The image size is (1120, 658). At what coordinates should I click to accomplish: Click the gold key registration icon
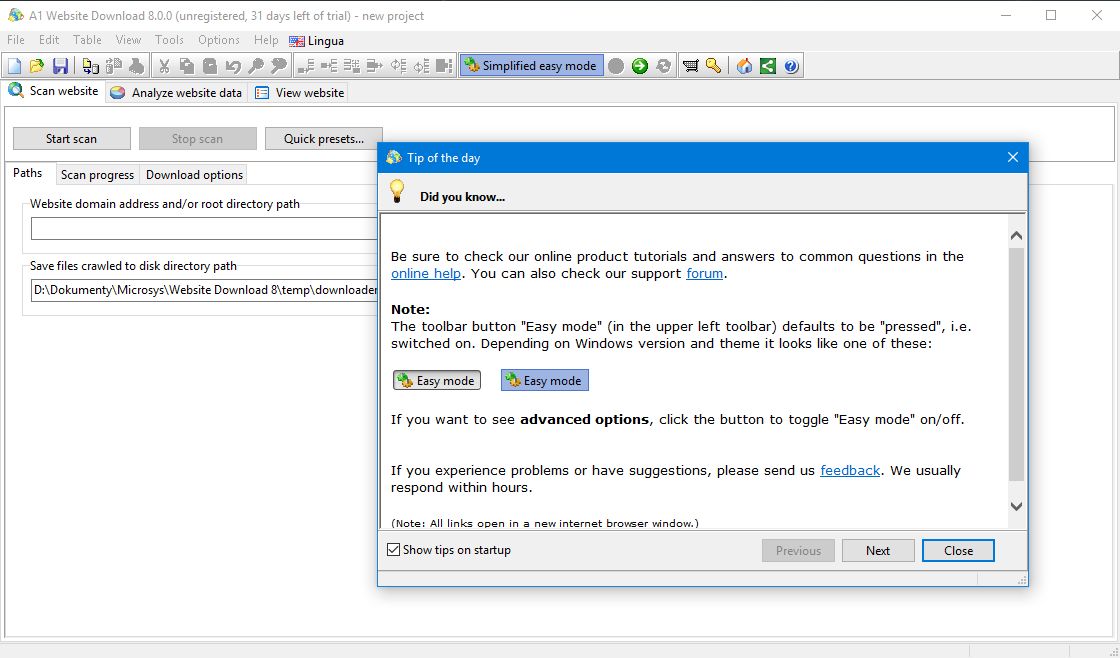click(x=714, y=66)
